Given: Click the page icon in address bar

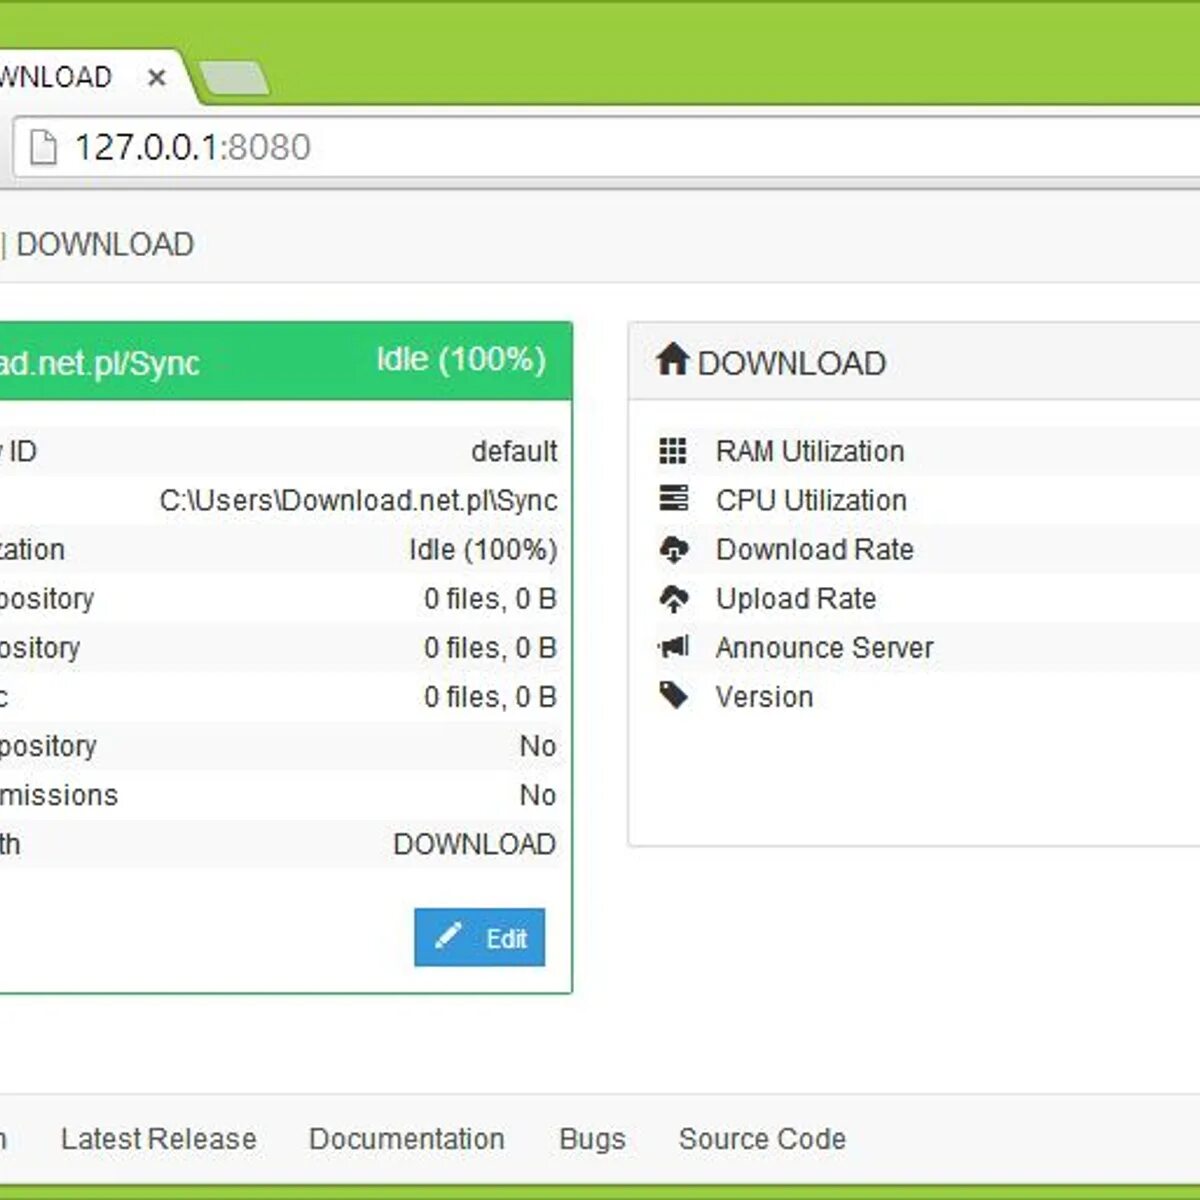Looking at the screenshot, I should tap(43, 147).
